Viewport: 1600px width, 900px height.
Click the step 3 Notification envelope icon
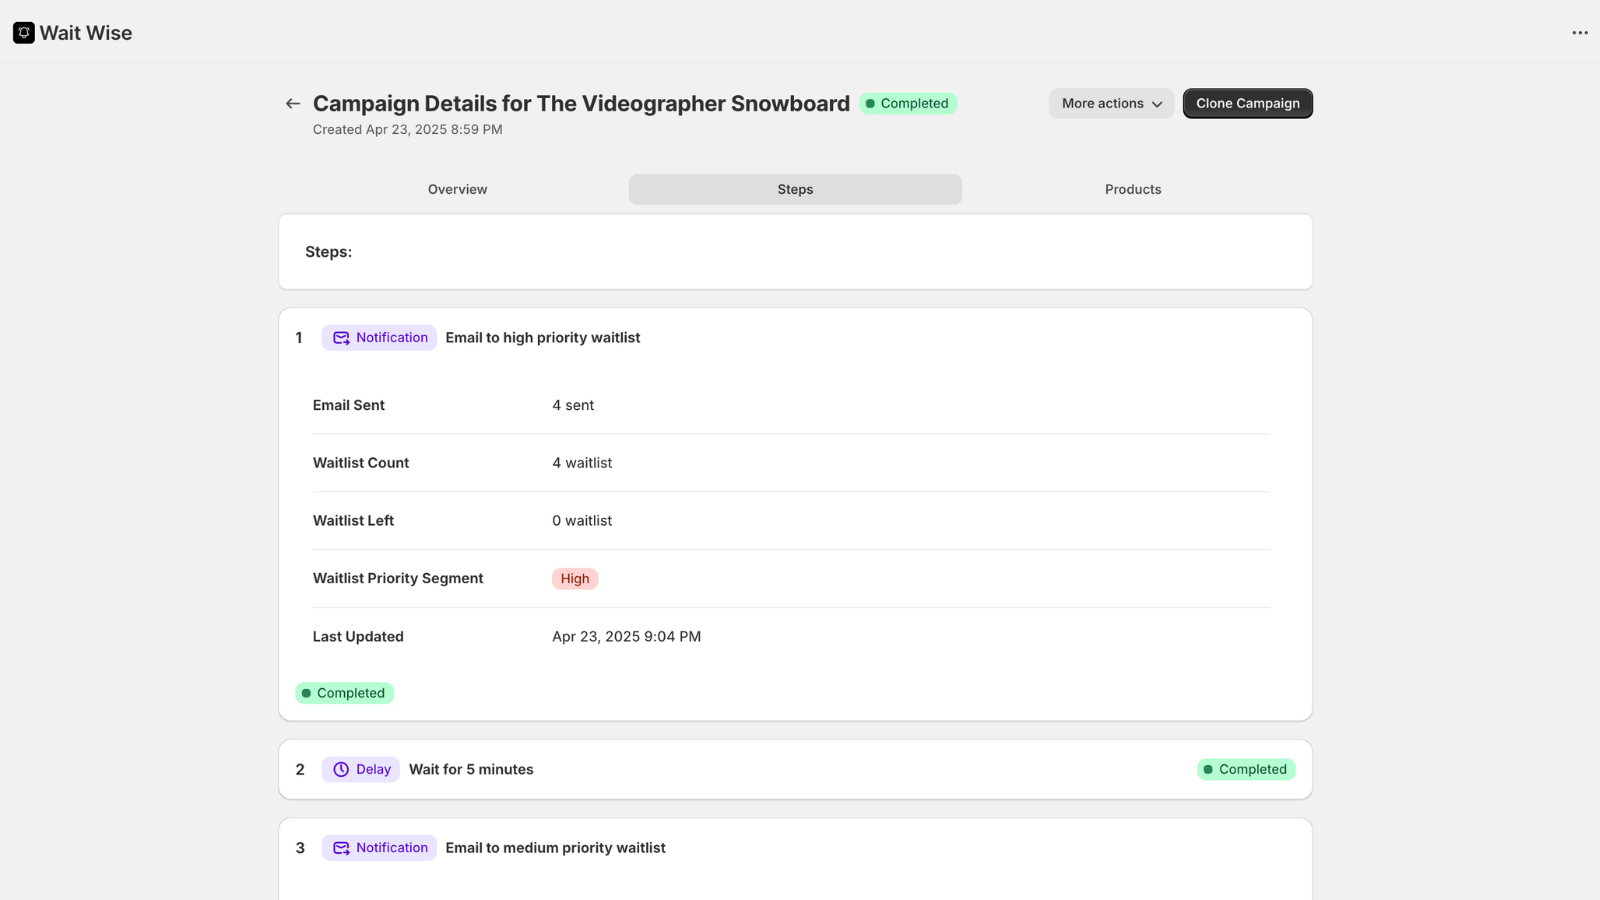tap(341, 848)
